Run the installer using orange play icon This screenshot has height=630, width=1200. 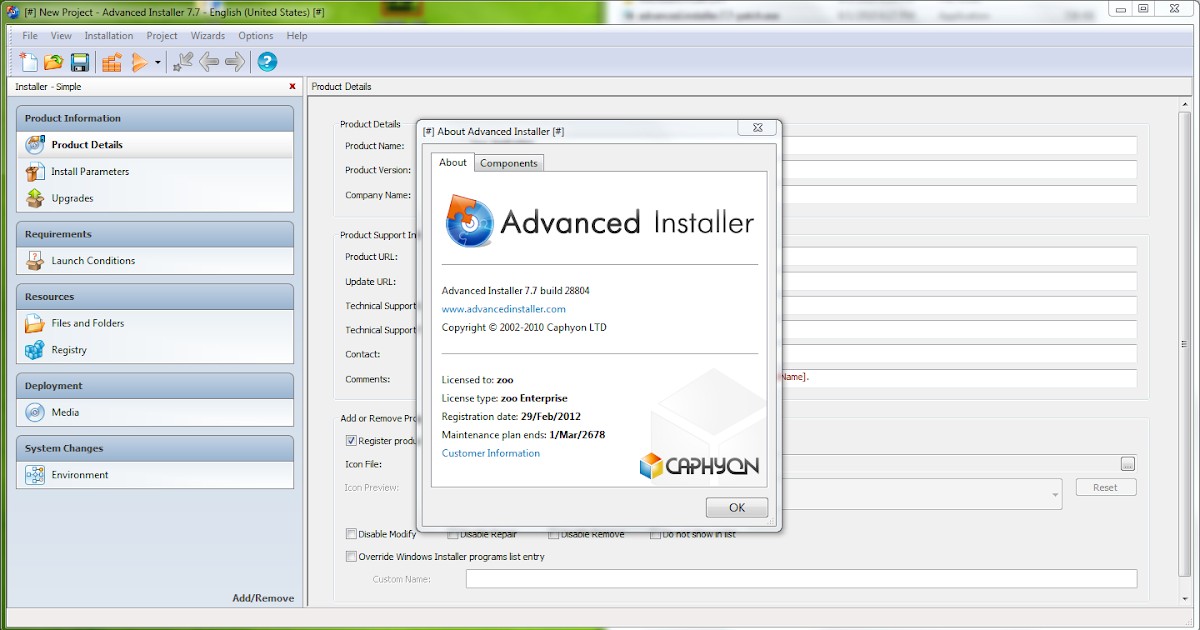[x=139, y=62]
